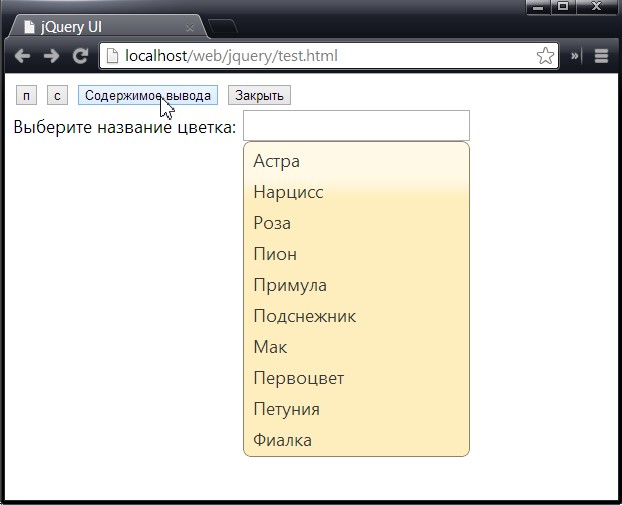The width and height of the screenshot is (622, 505).
Task: Focus the flower name input field
Action: pyautogui.click(x=356, y=126)
